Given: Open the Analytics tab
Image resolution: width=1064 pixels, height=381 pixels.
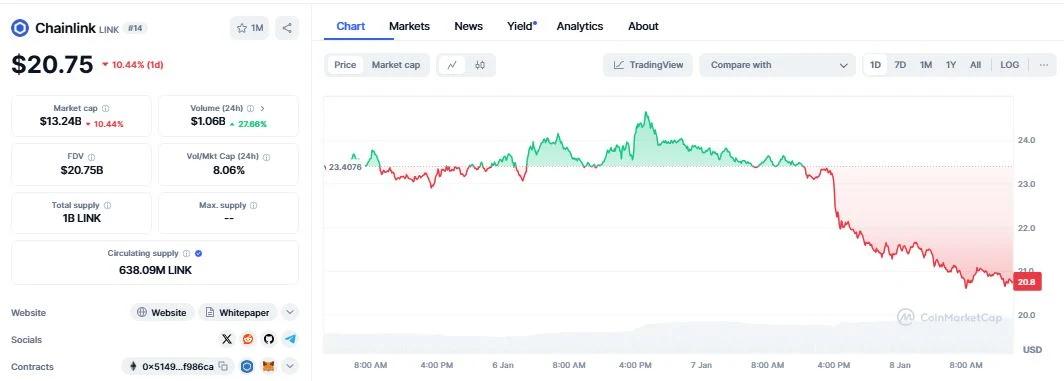Looking at the screenshot, I should [580, 26].
